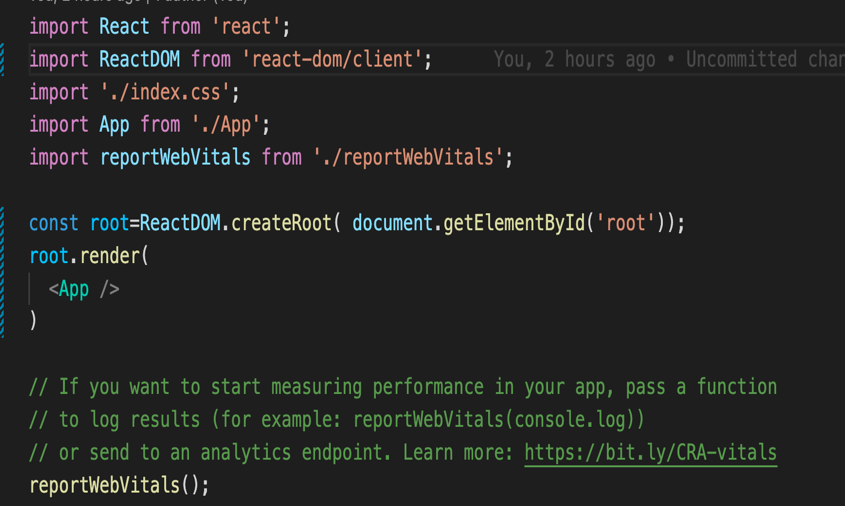Viewport: 845px width, 506px height.
Task: Click the gutter change marker beside ReactDOM import
Action: point(3,60)
